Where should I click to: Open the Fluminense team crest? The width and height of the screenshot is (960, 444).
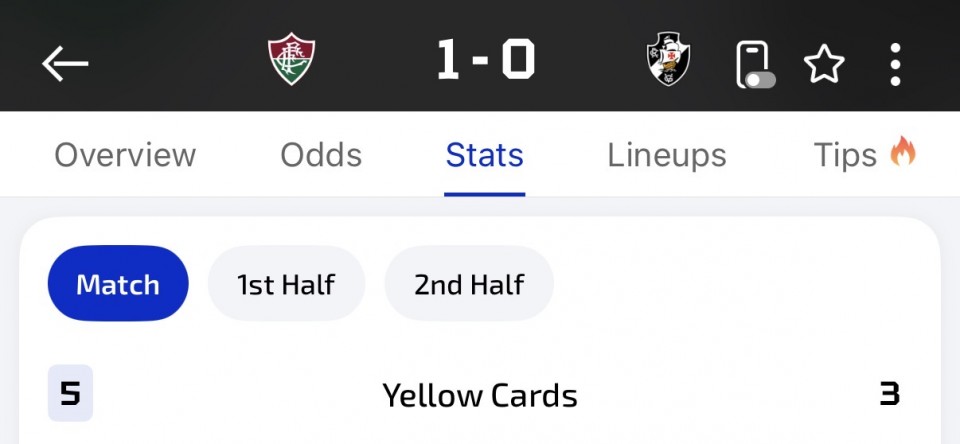[292, 60]
